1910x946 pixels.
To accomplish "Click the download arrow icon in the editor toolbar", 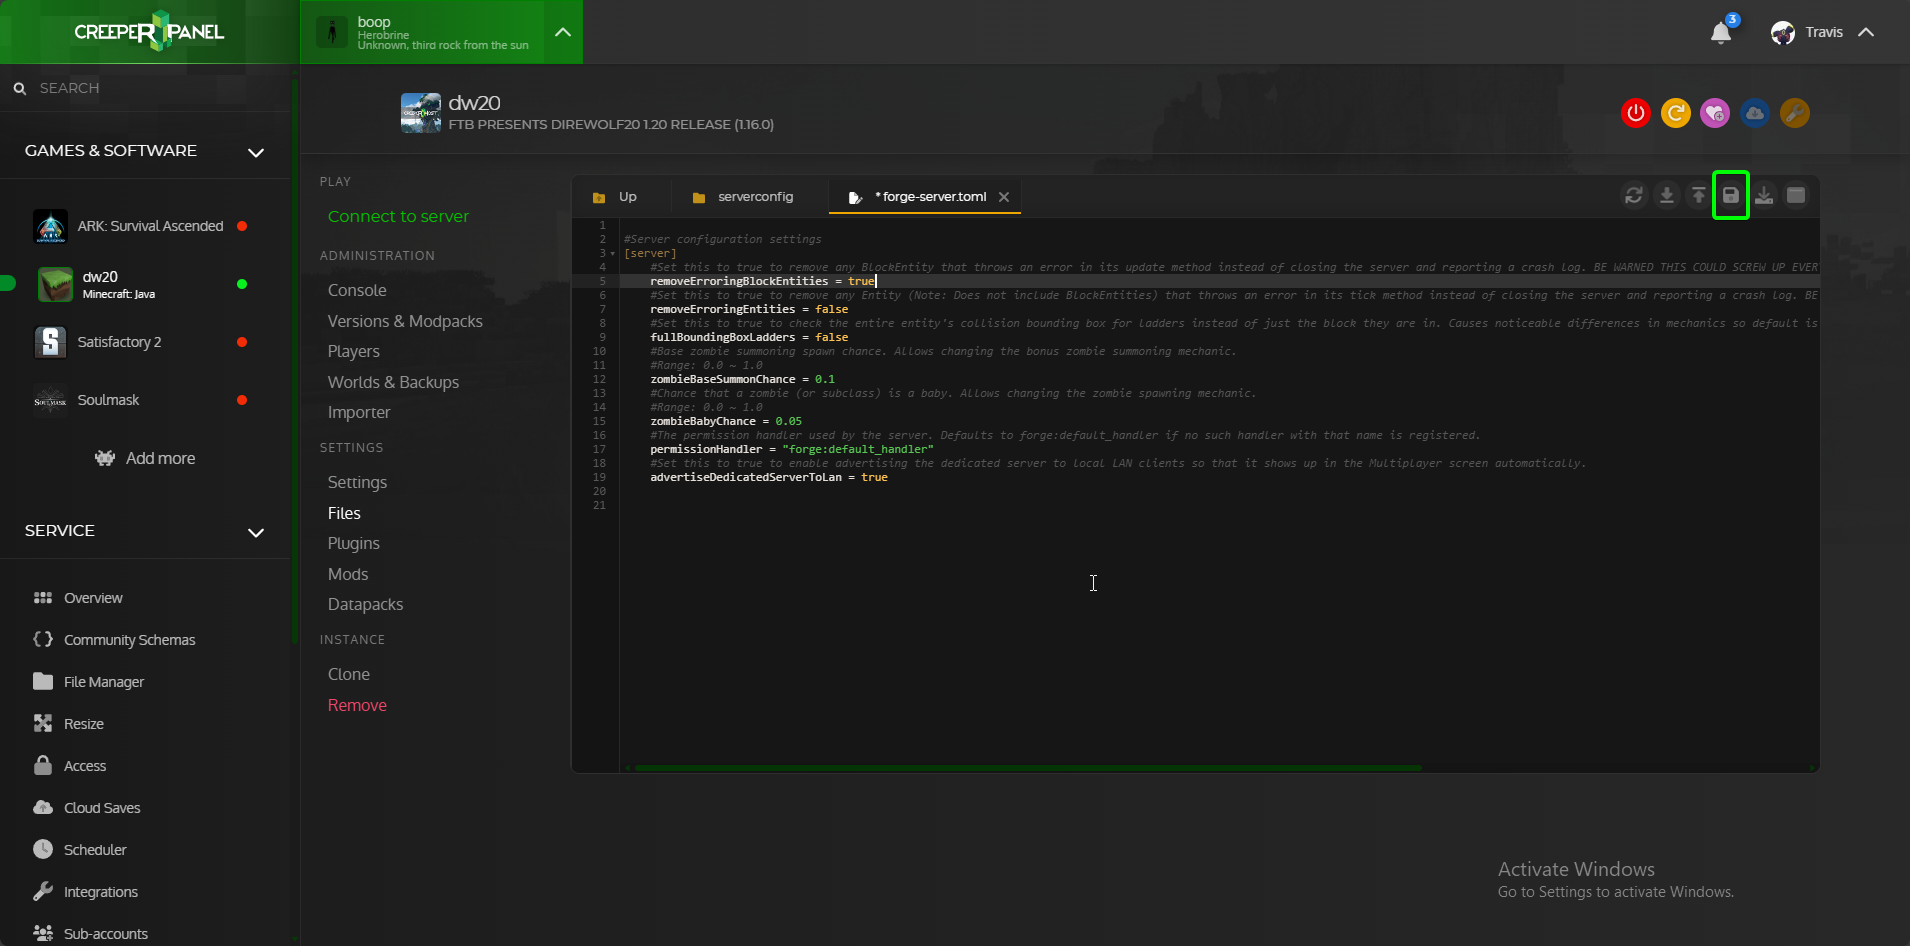I will (x=1667, y=195).
